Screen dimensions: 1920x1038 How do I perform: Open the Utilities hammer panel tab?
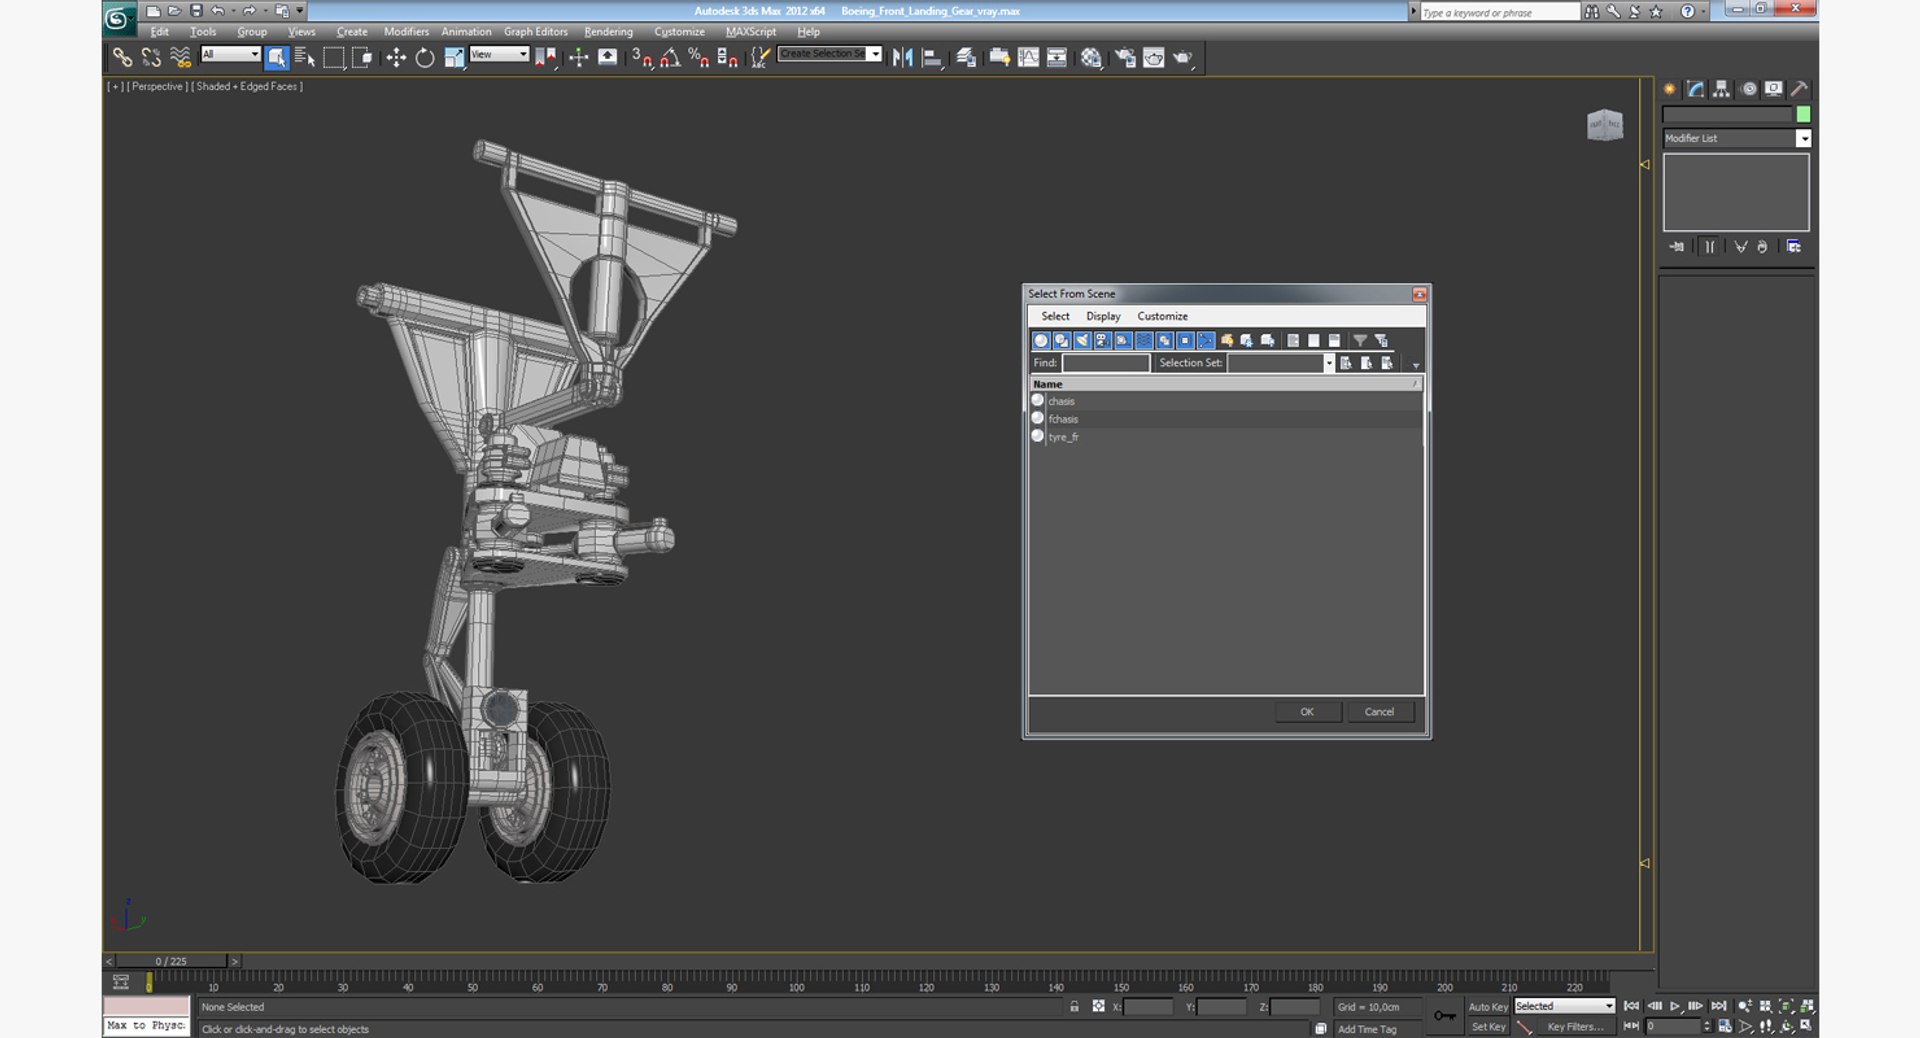1799,89
